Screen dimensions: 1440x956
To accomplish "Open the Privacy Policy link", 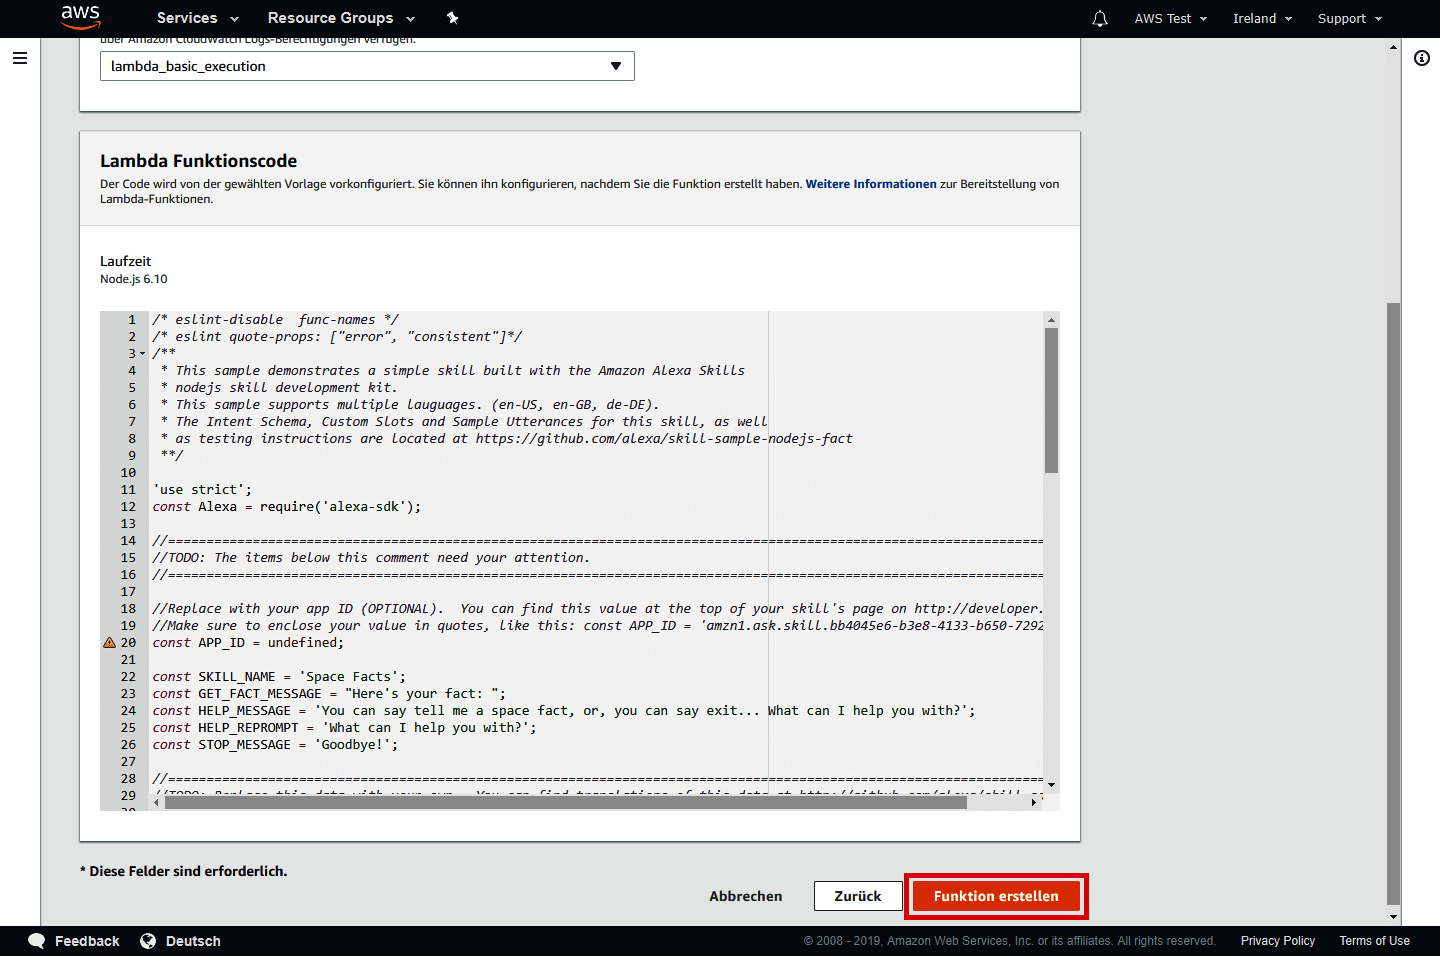I will click(x=1277, y=940).
